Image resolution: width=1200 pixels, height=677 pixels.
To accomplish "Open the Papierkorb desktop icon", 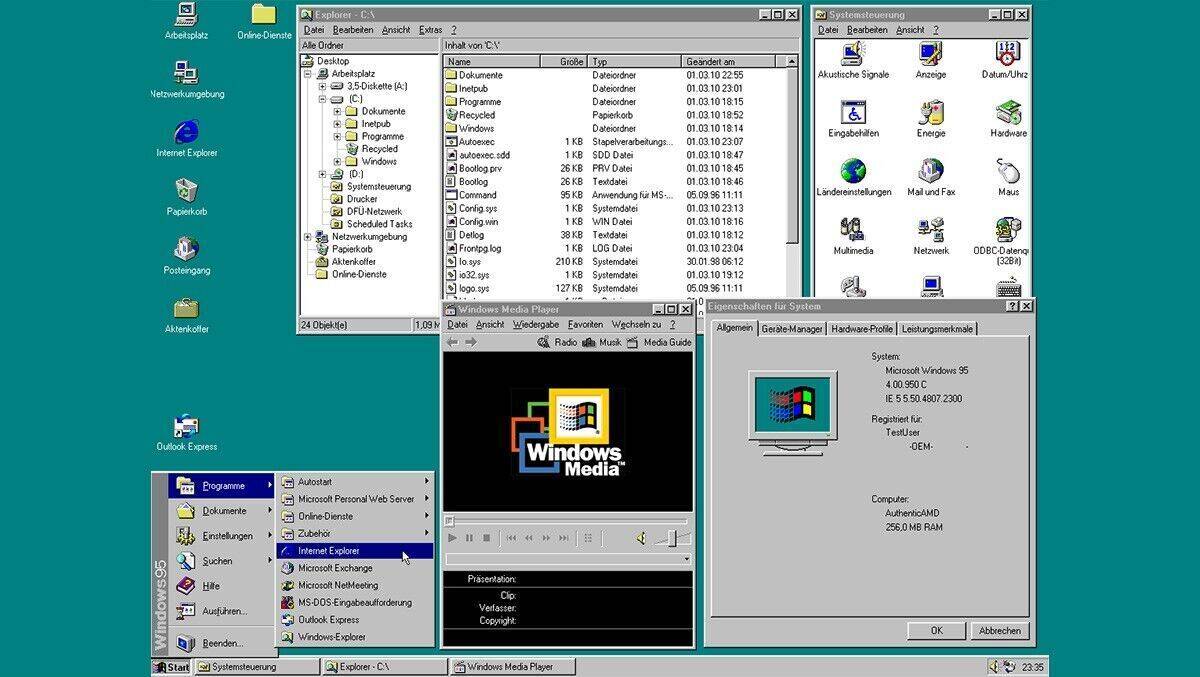I will 186,197.
